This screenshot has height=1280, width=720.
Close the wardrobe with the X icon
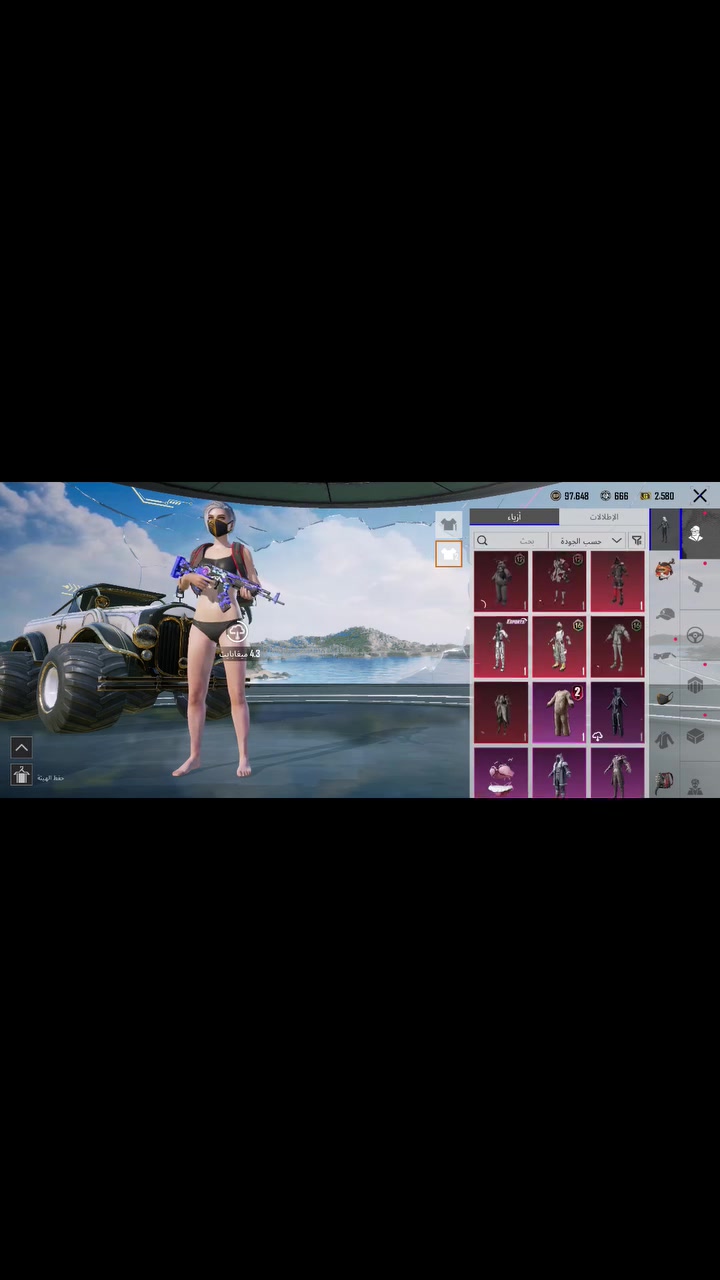(x=700, y=495)
